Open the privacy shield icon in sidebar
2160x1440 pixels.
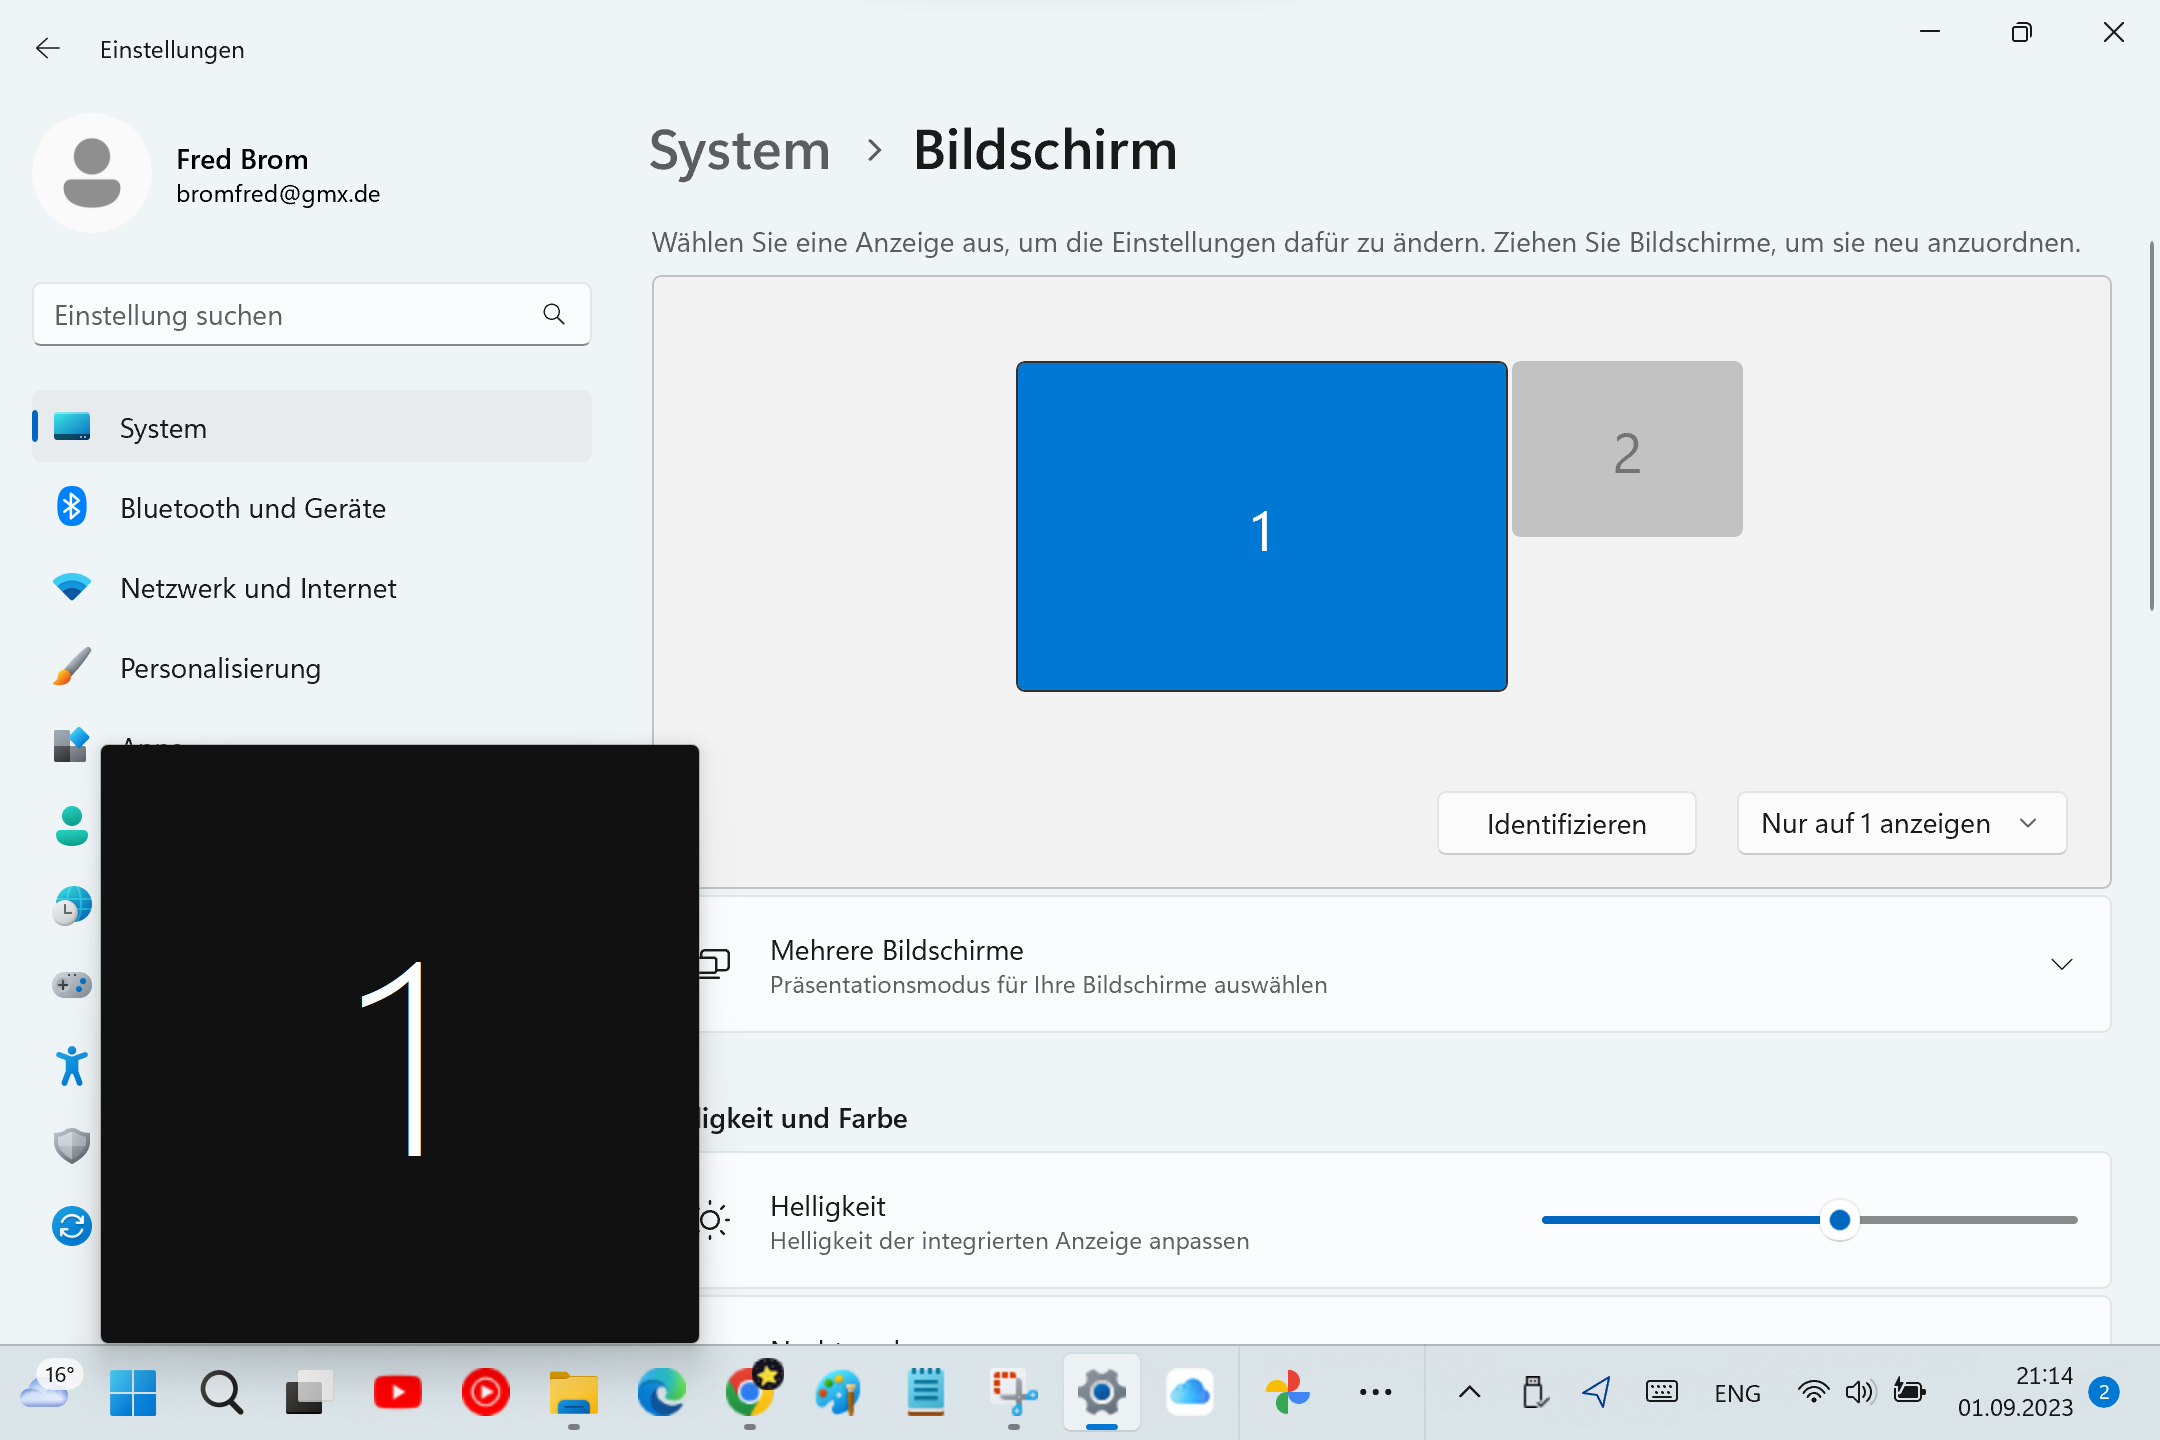pos(71,1146)
